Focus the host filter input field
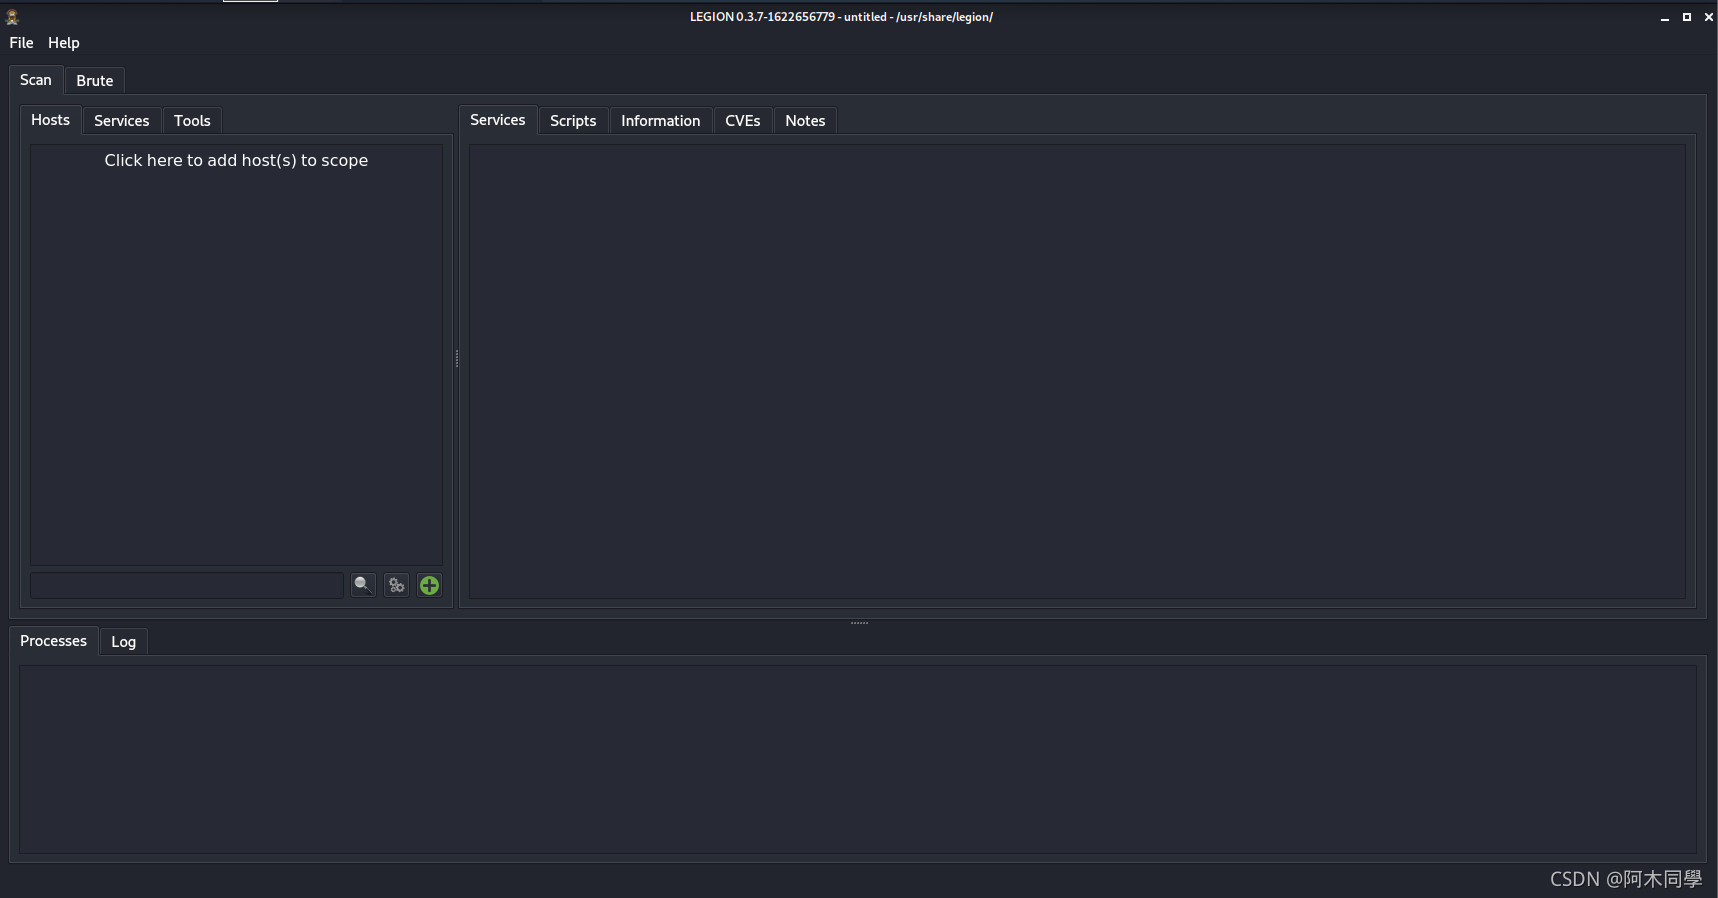The height and width of the screenshot is (898, 1718). pos(187,585)
